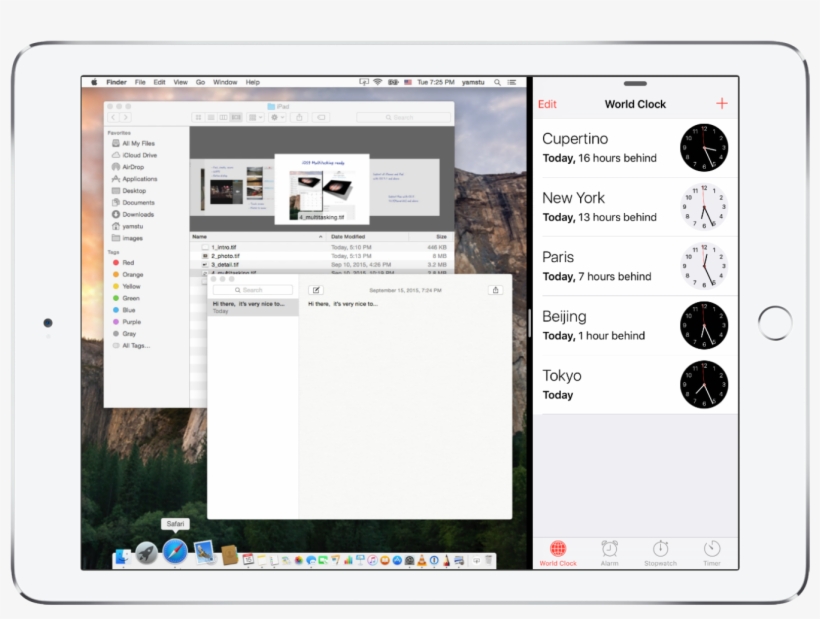Tap Edit in World Clock
This screenshot has width=820, height=619.
coord(547,104)
